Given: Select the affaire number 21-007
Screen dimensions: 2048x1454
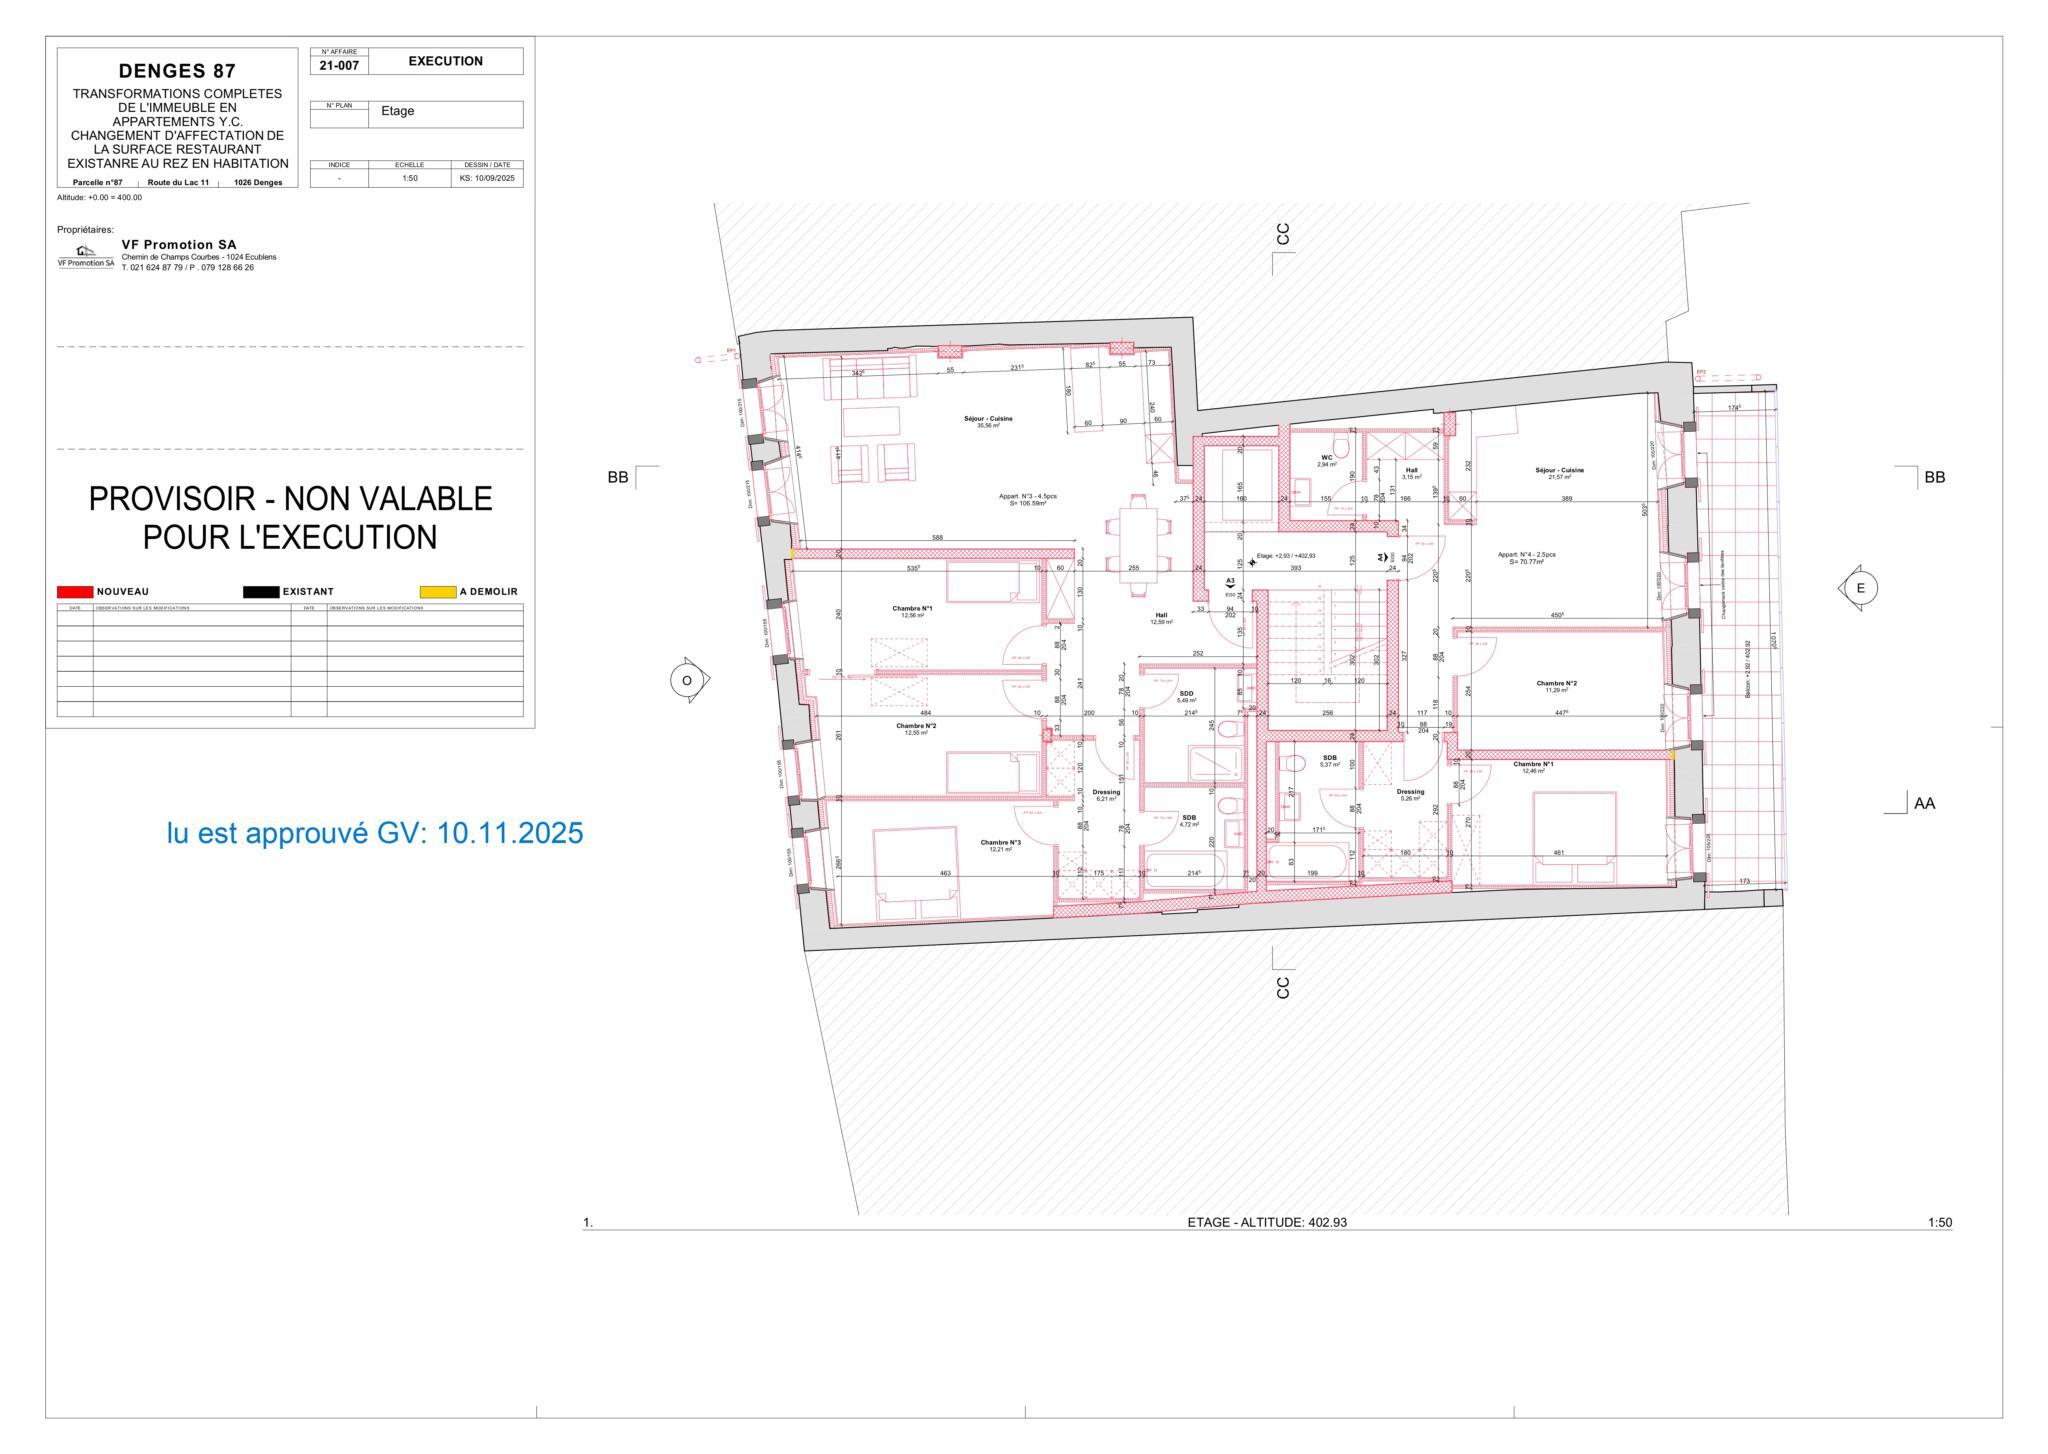Looking at the screenshot, I should (x=339, y=66).
